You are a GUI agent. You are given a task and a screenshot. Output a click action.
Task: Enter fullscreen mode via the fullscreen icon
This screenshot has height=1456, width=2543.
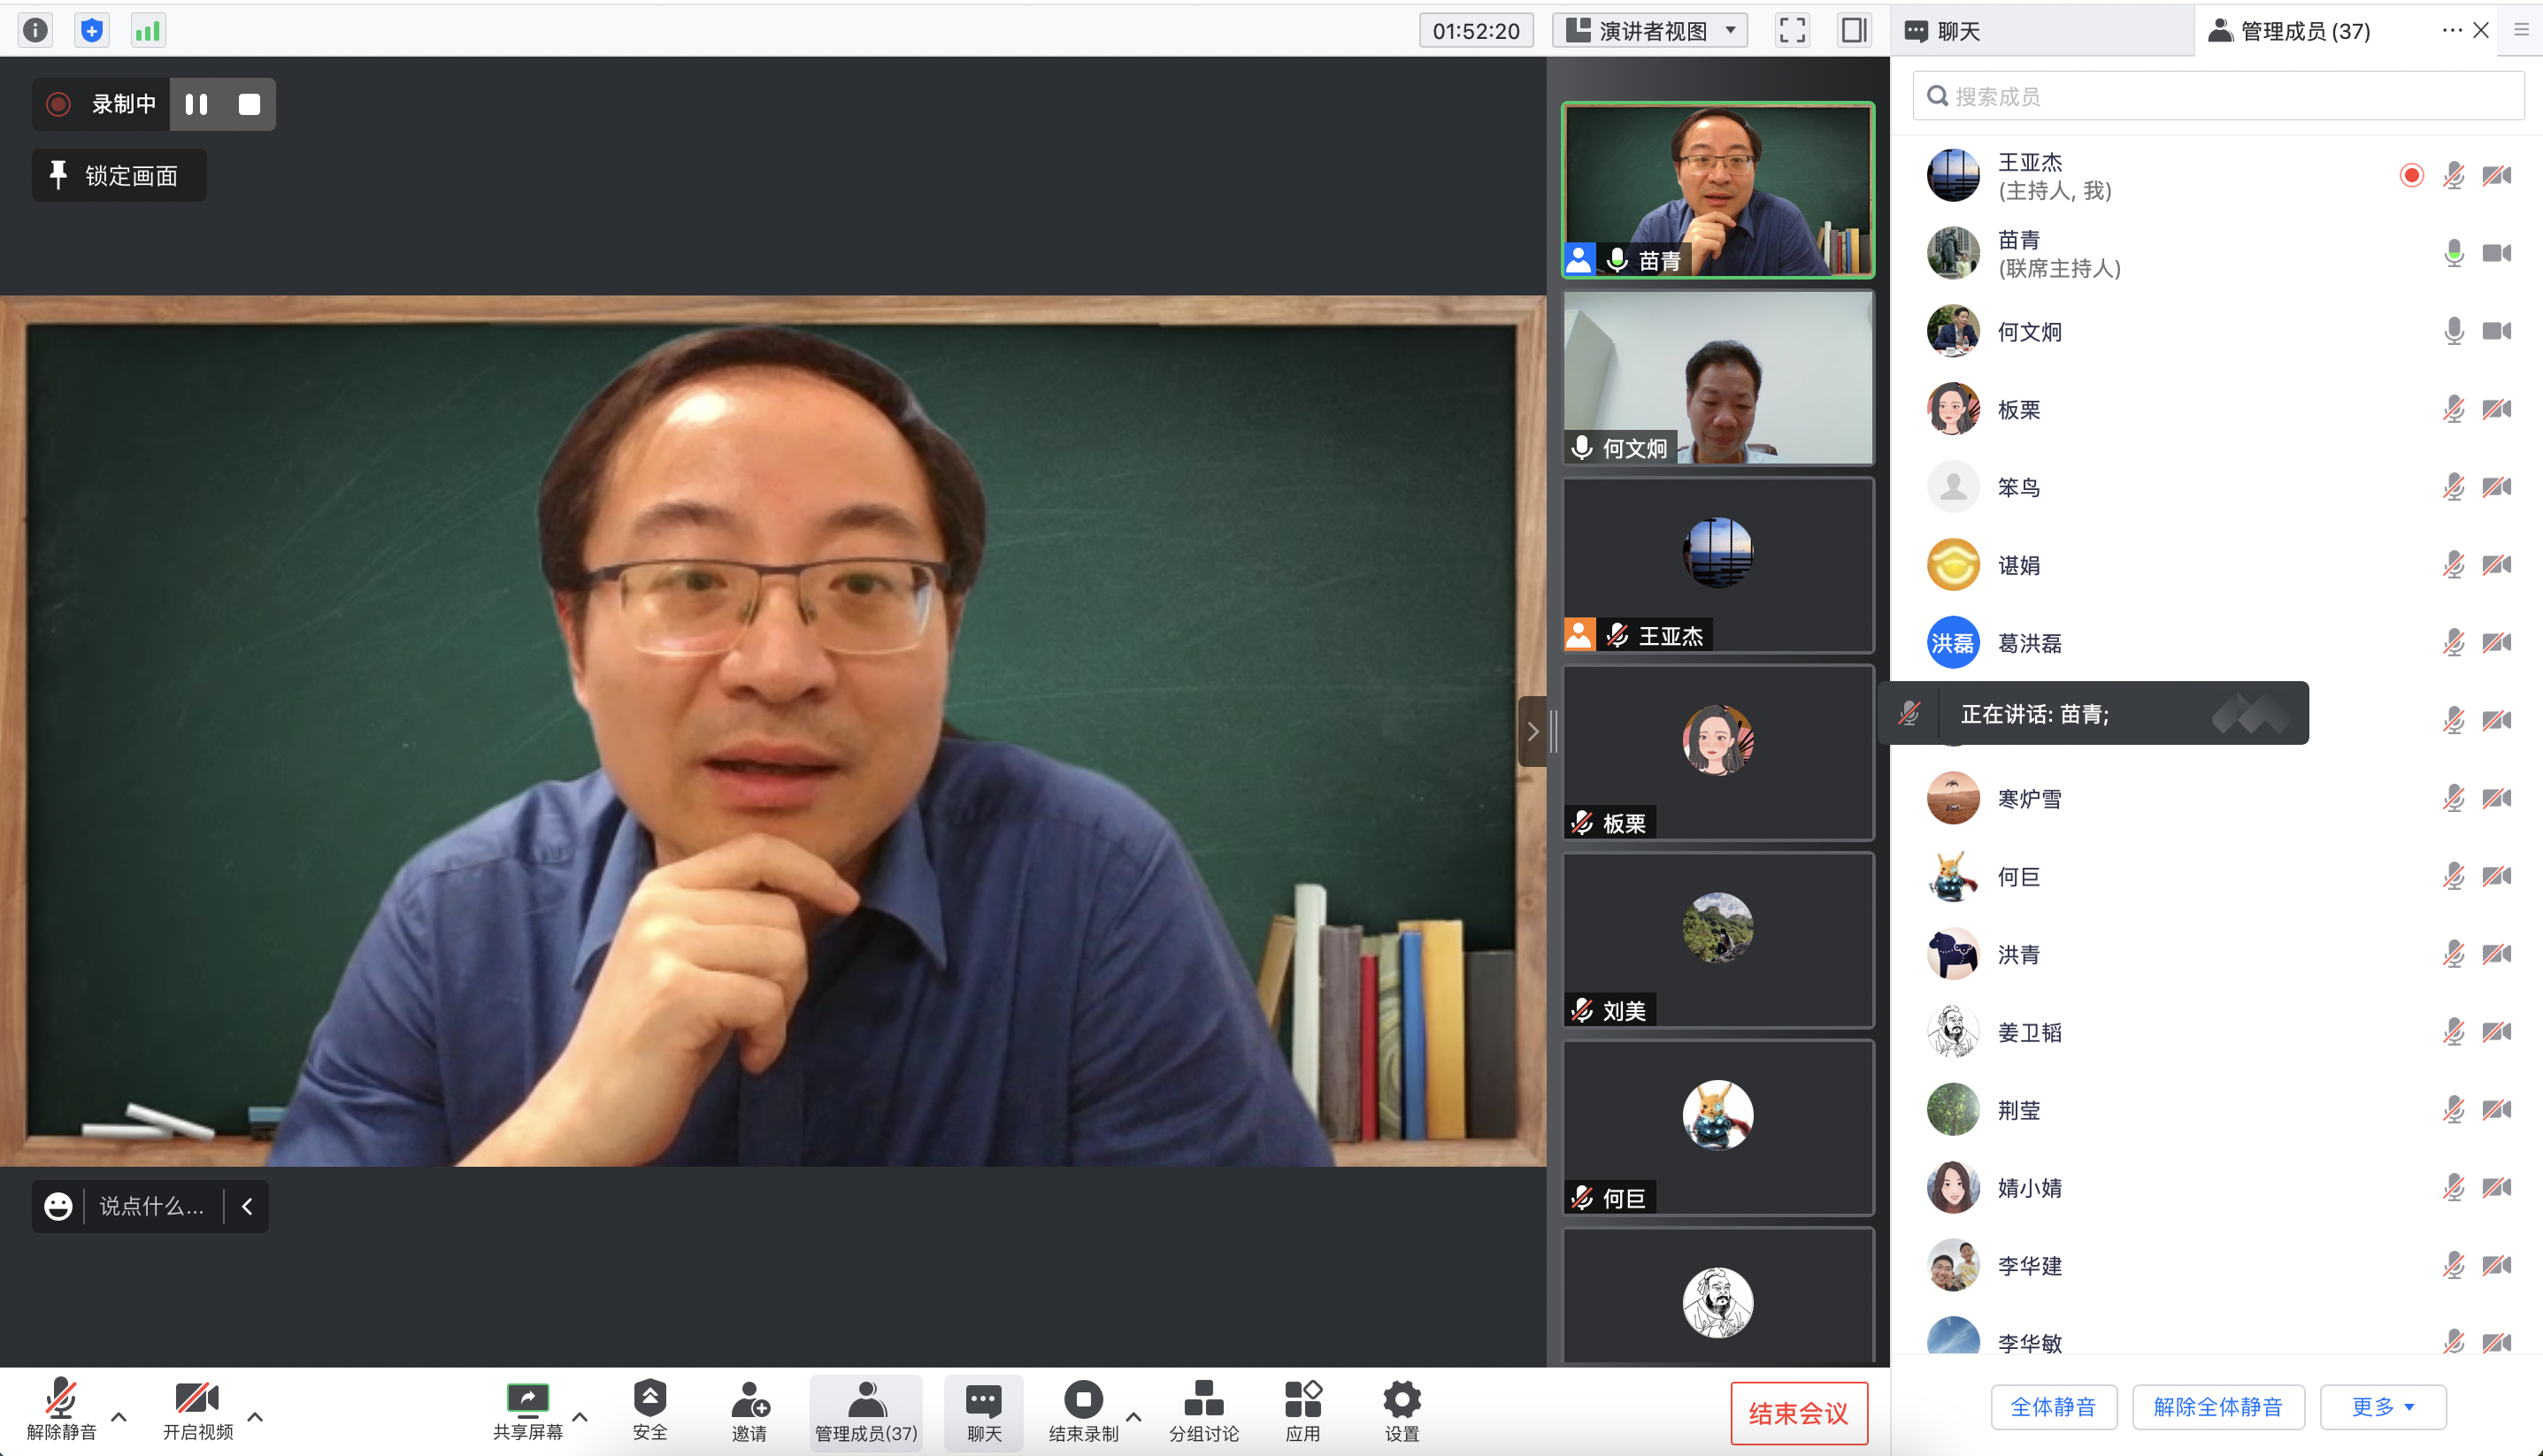tap(1792, 30)
